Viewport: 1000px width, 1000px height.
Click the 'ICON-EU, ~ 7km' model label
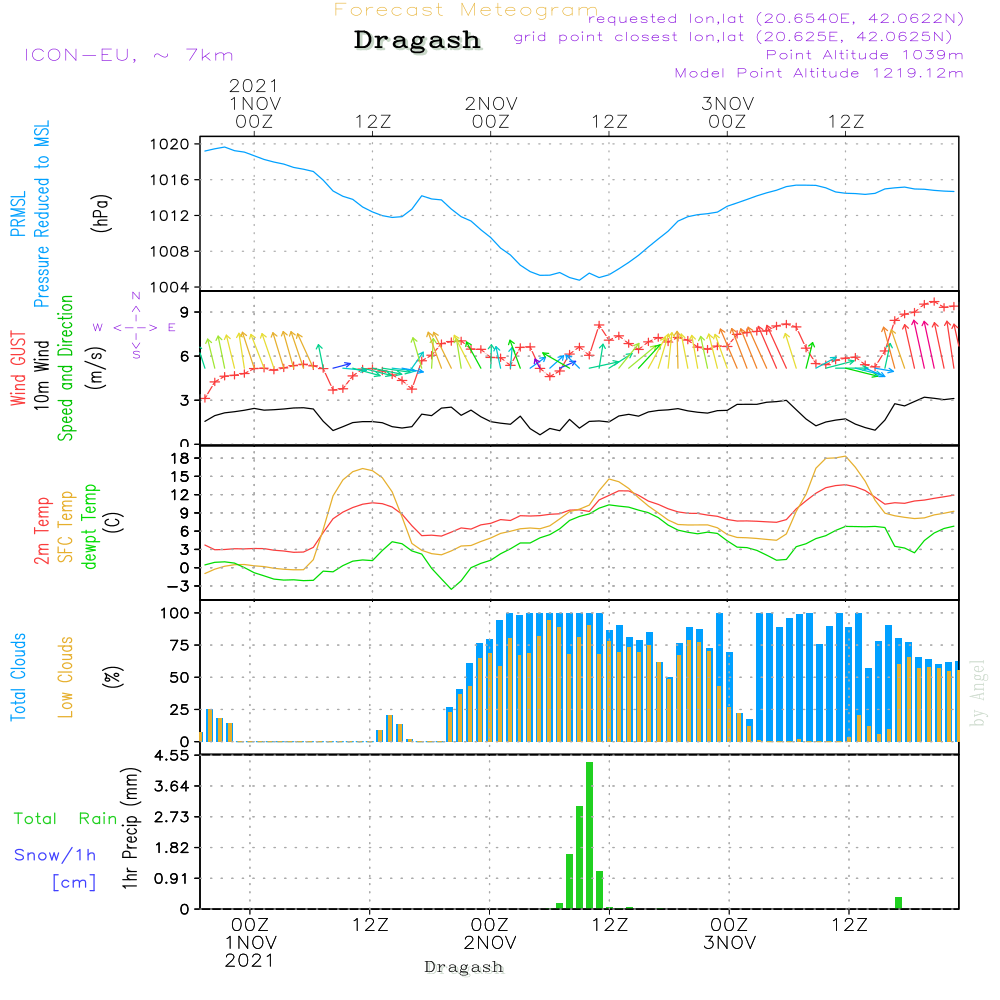pos(129,55)
